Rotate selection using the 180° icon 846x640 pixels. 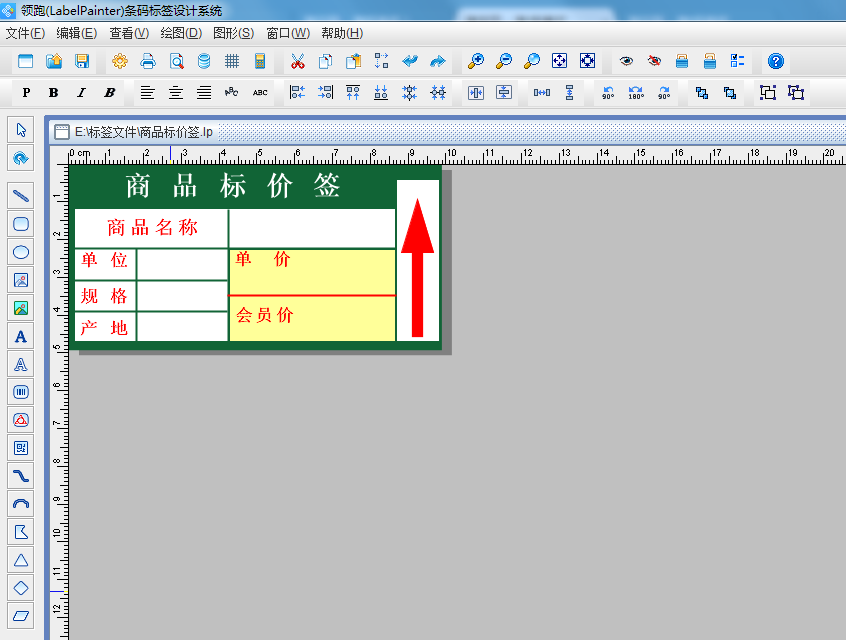[x=636, y=93]
